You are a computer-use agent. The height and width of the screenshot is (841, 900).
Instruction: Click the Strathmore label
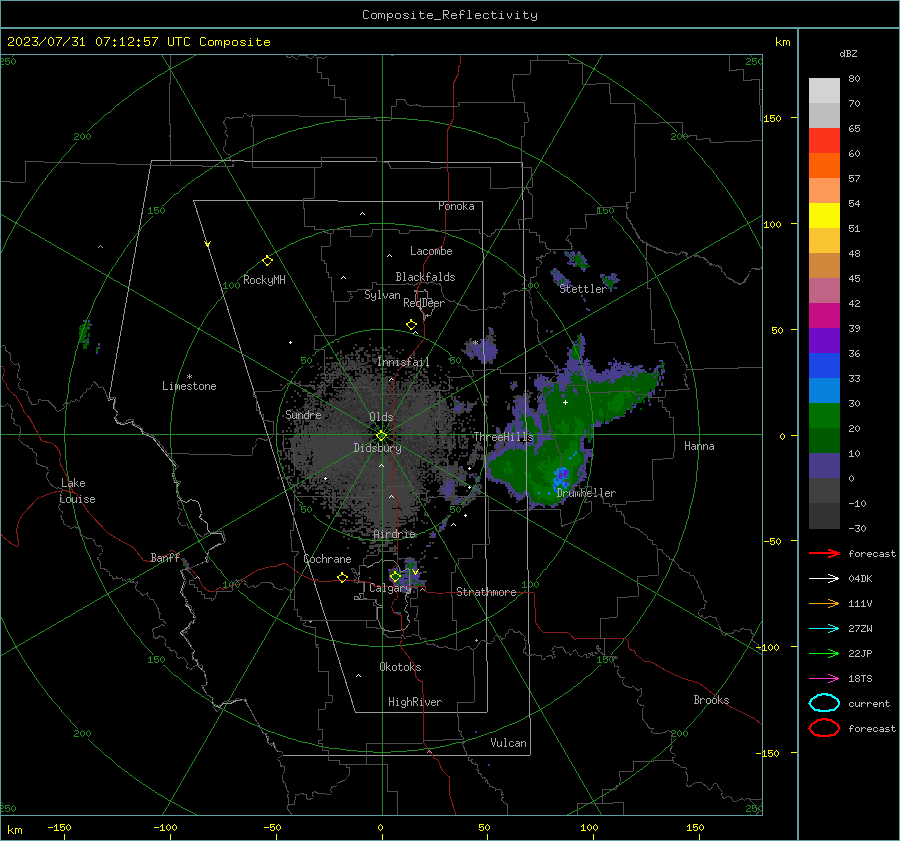click(486, 592)
